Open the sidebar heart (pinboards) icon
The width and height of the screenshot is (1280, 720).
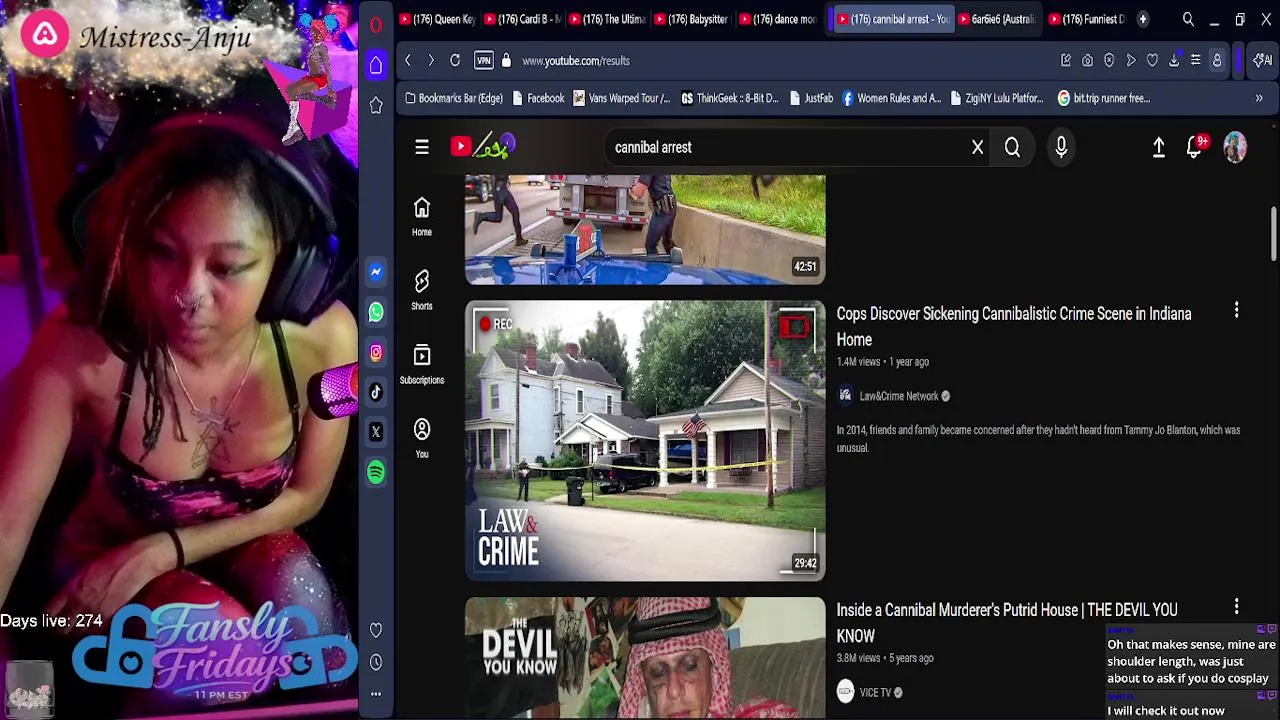pos(376,630)
